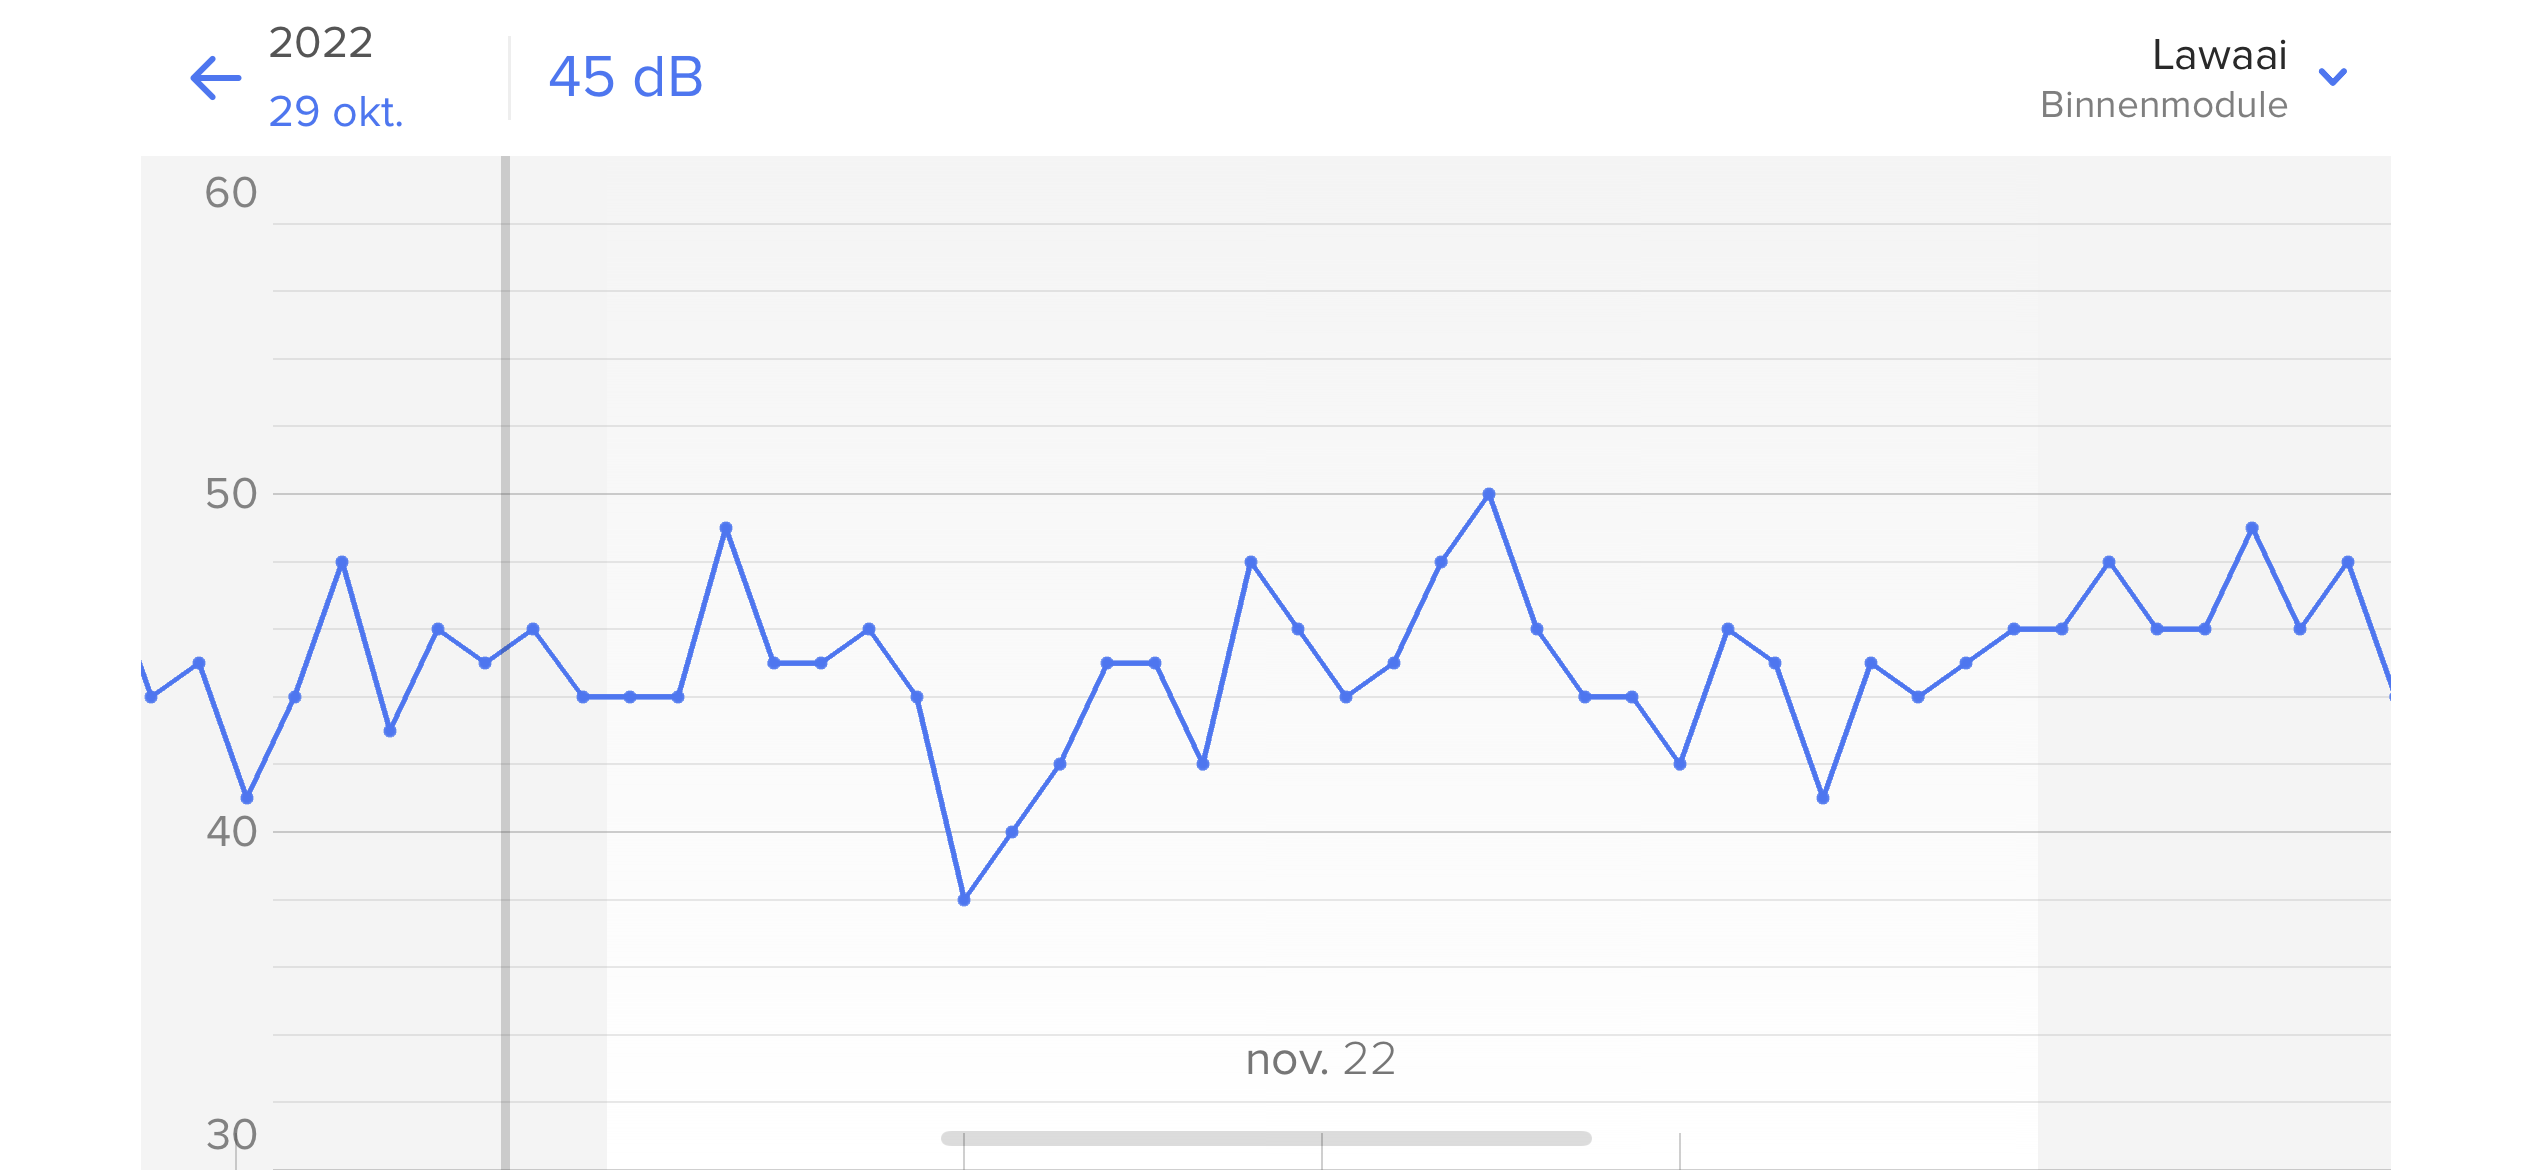Select the 49 dB peak in the right shaded area
The height and width of the screenshot is (1170, 2532).
click(2252, 528)
